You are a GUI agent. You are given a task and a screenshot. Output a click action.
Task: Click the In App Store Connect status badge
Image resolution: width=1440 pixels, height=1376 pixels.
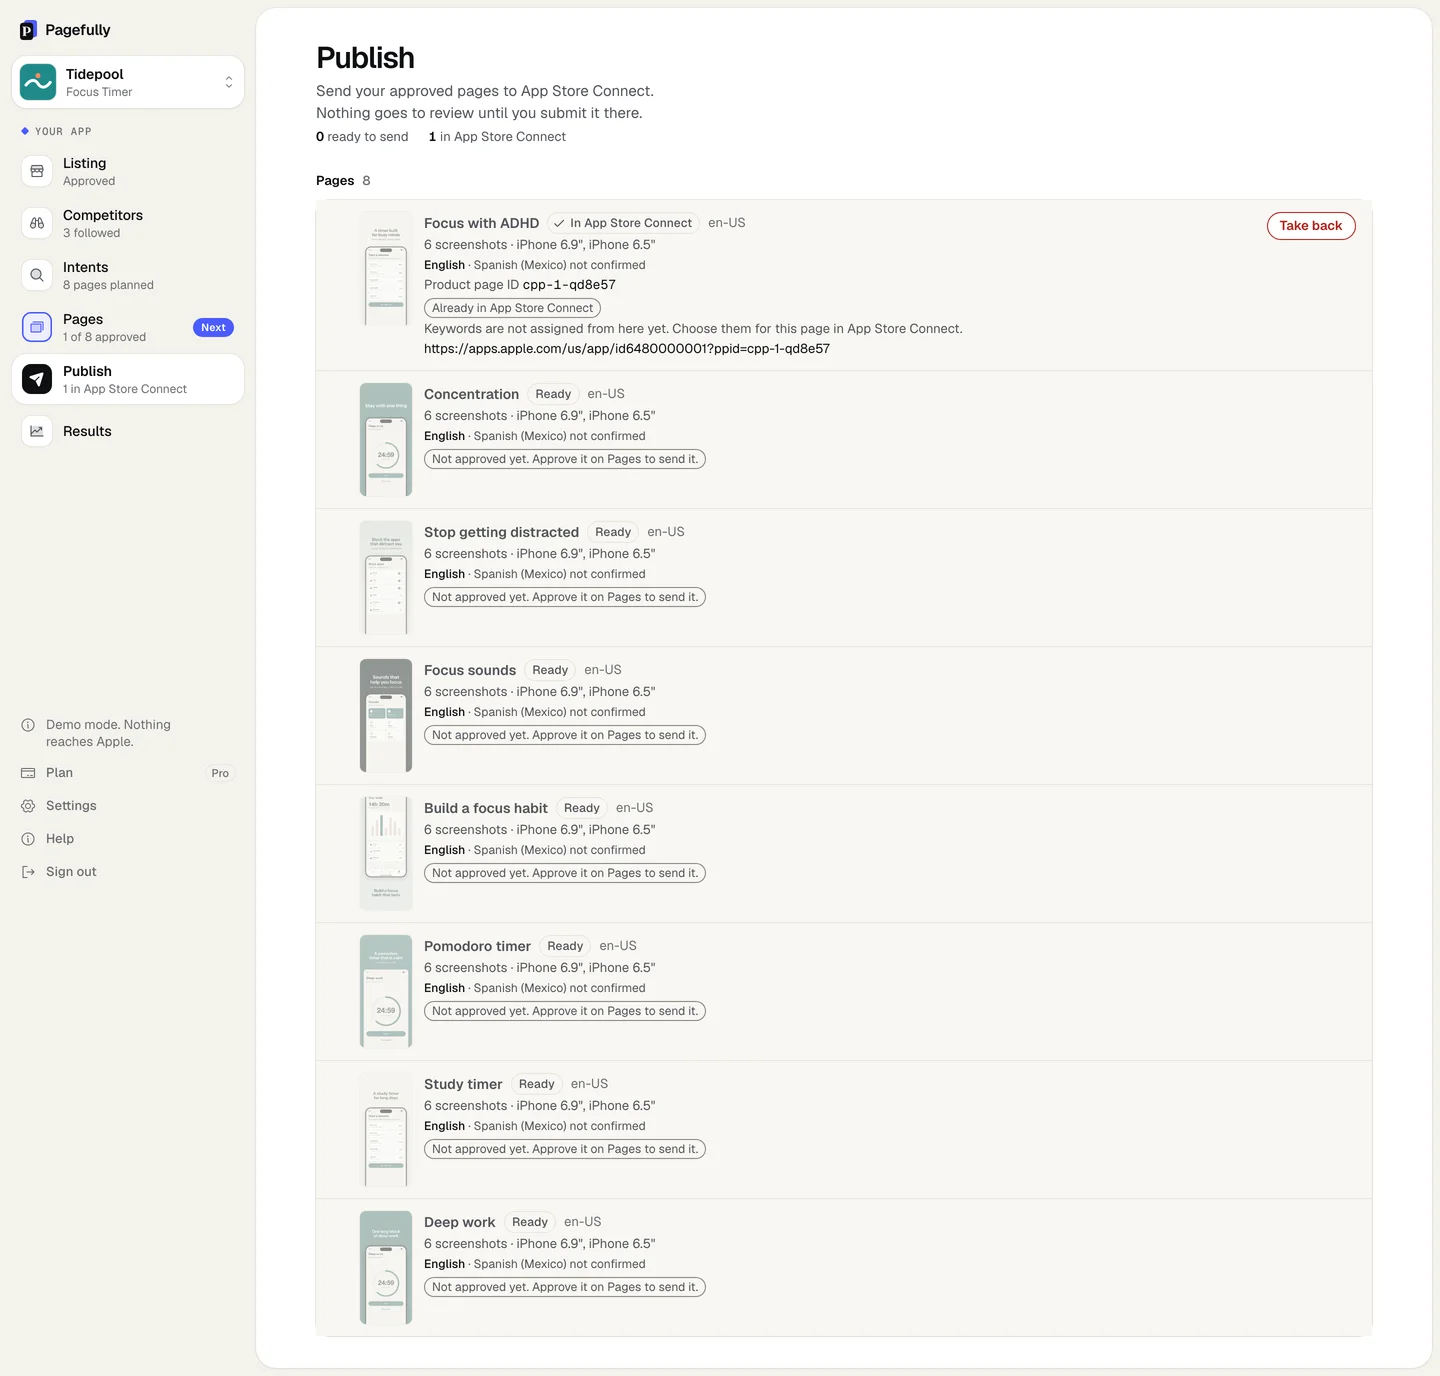coord(623,224)
